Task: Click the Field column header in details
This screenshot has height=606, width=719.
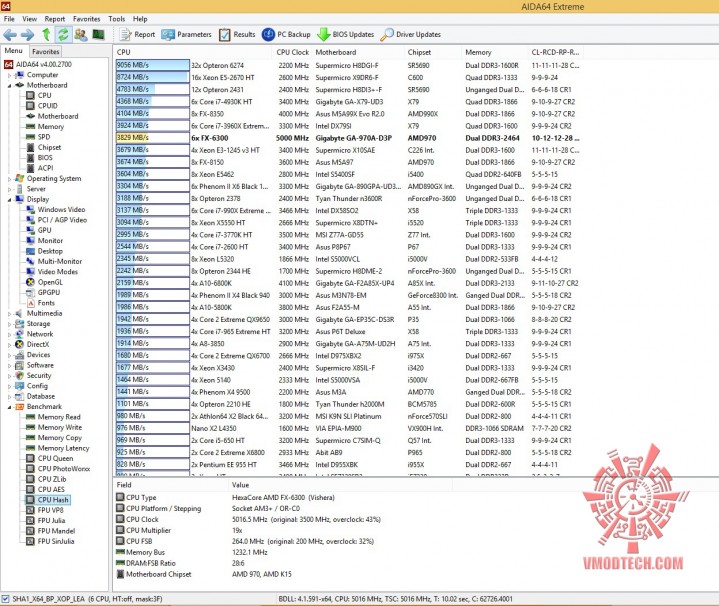Action: (170, 485)
